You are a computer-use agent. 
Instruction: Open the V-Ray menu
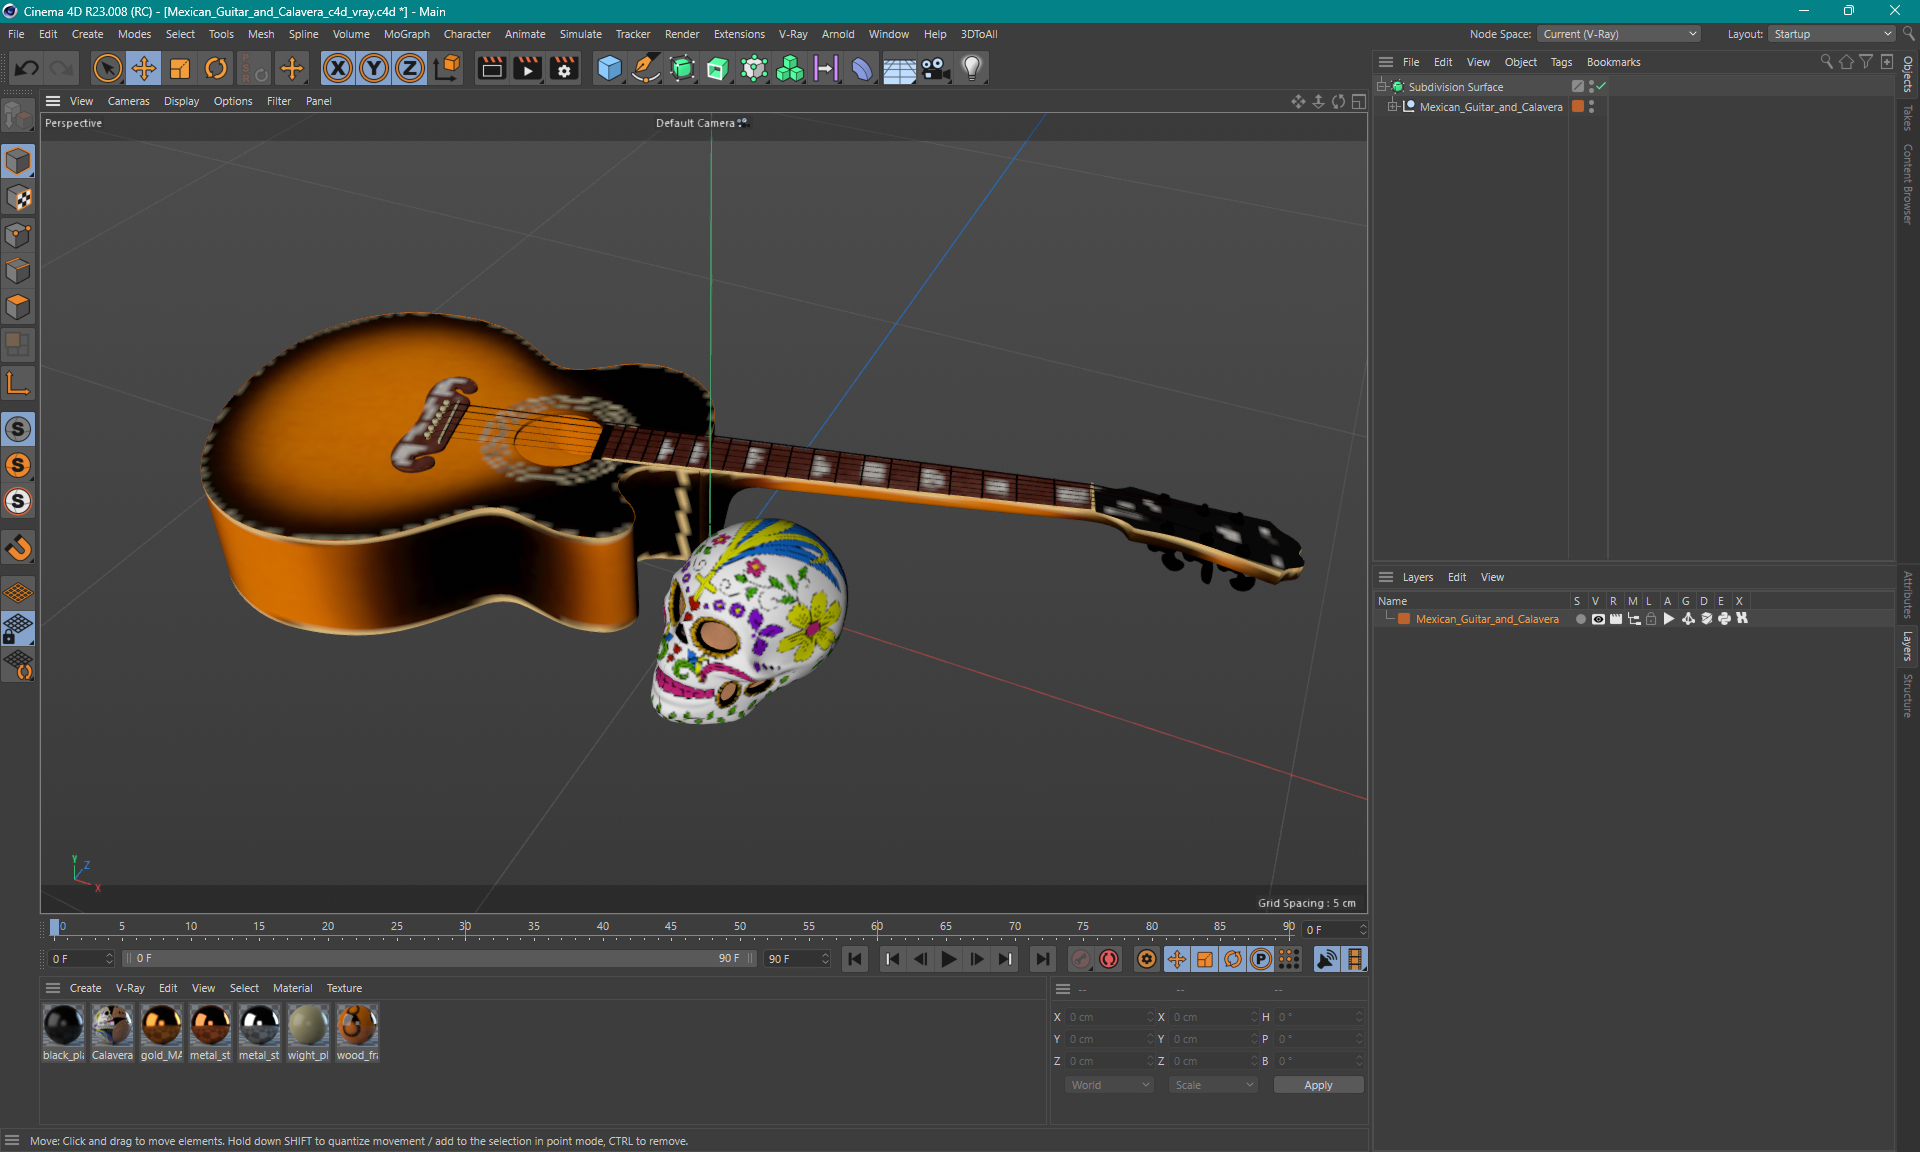(x=793, y=34)
